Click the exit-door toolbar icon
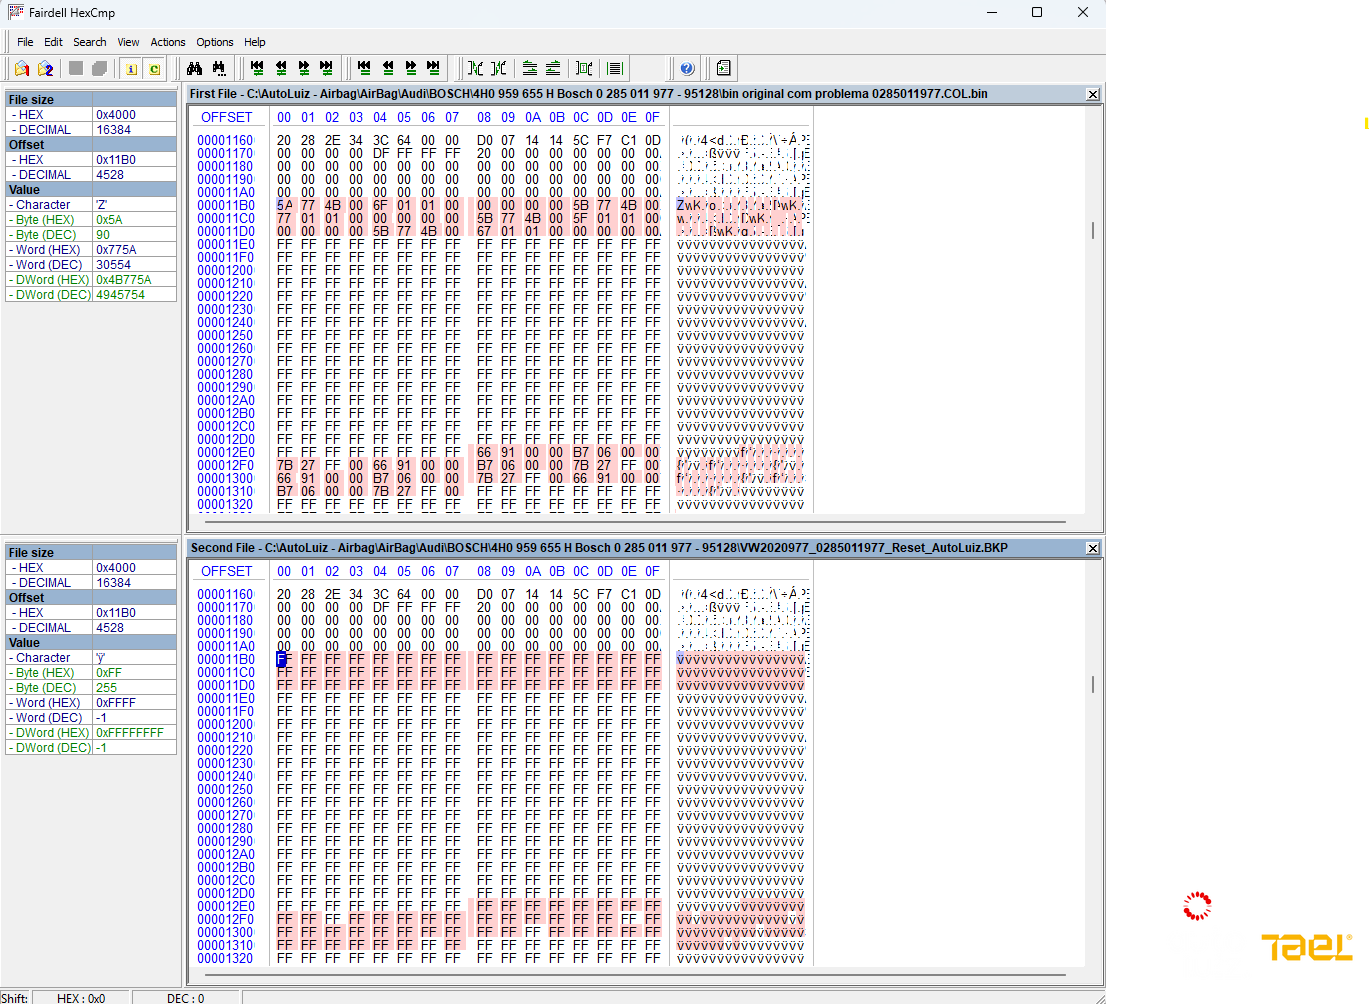The height and width of the screenshot is (1004, 1370). pyautogui.click(x=723, y=68)
